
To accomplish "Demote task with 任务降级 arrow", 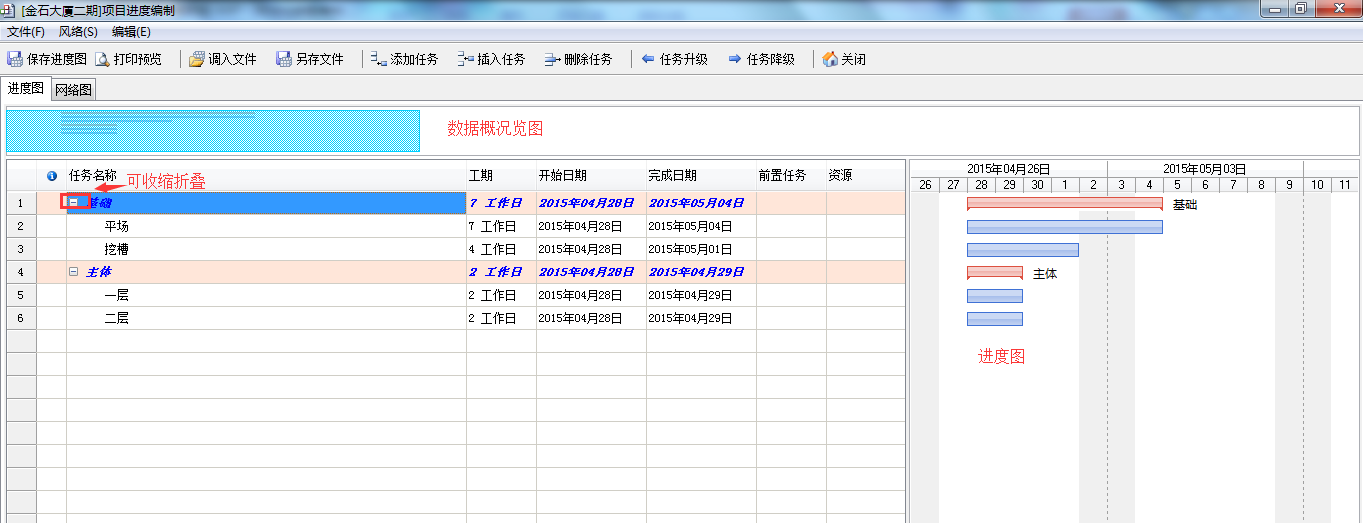I will 735,59.
